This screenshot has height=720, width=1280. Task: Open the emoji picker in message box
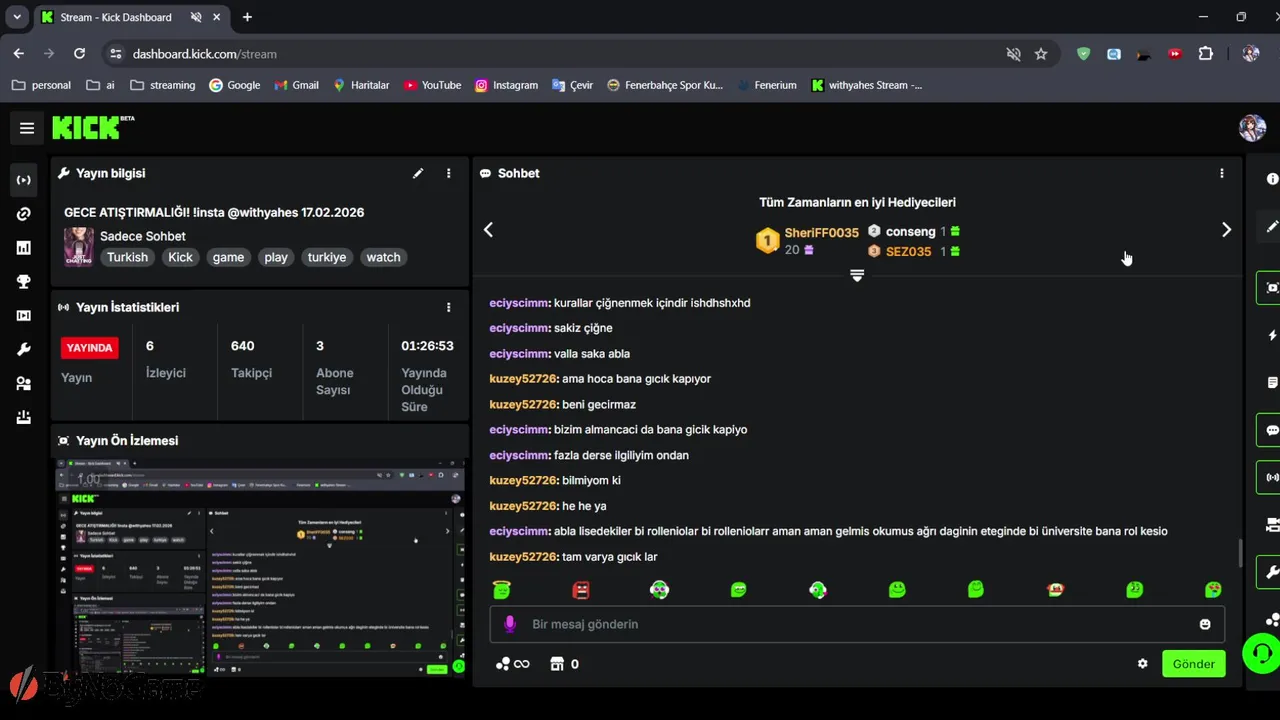pos(1205,624)
